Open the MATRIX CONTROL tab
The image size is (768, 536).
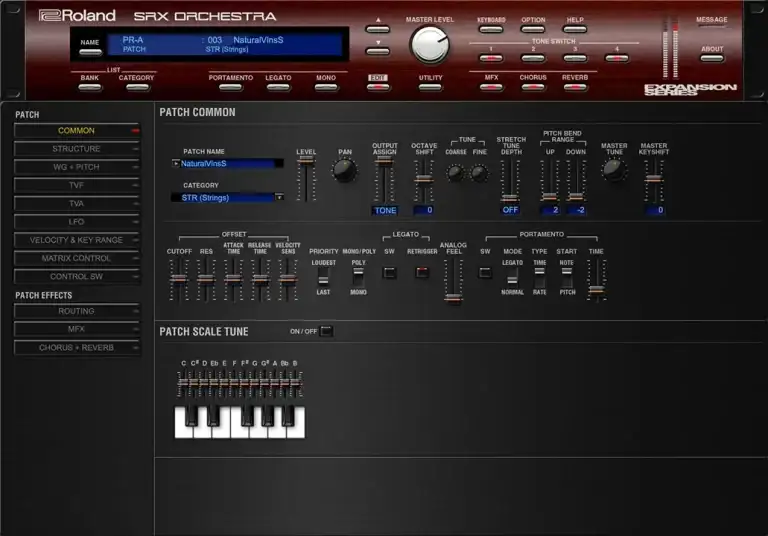[x=77, y=258]
